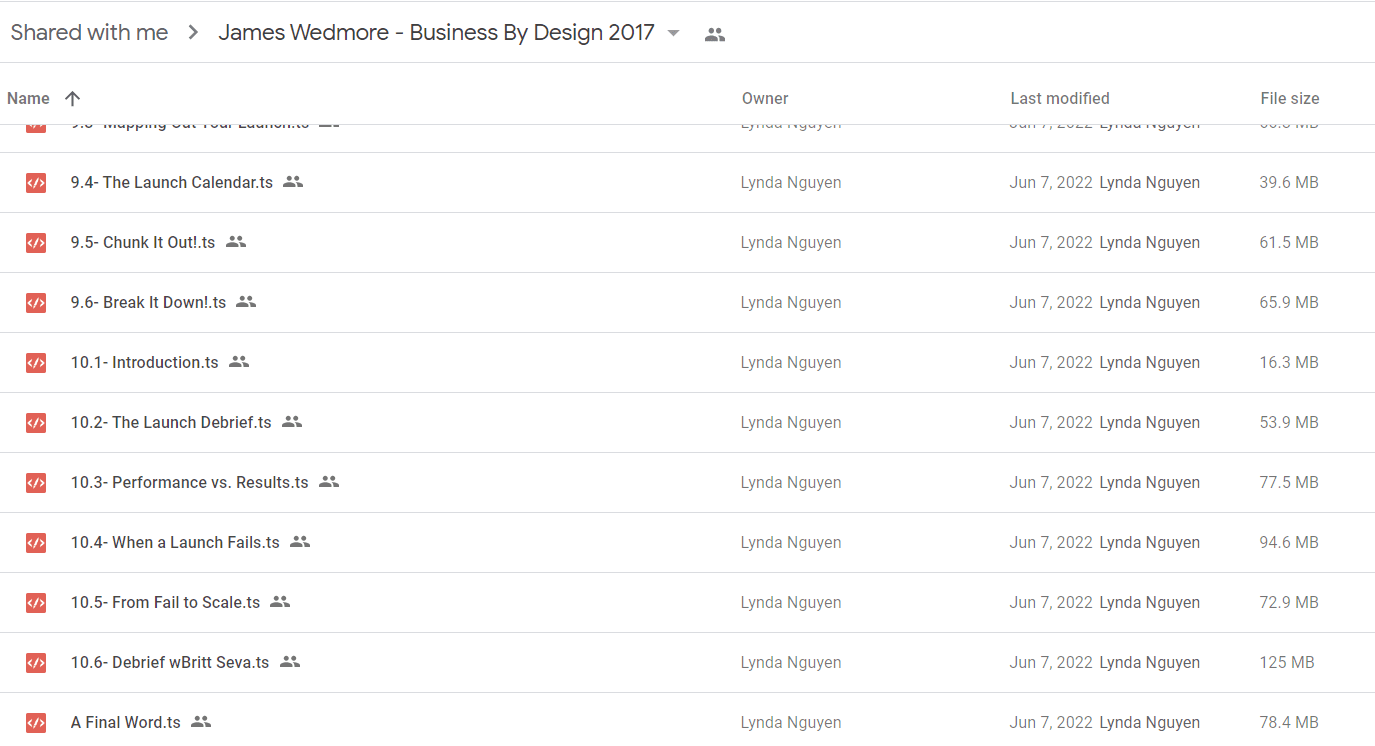Click owner Lynda Nguyen in A Final Word.ts row
Viewport: 1375px width, 746px height.
click(x=791, y=722)
